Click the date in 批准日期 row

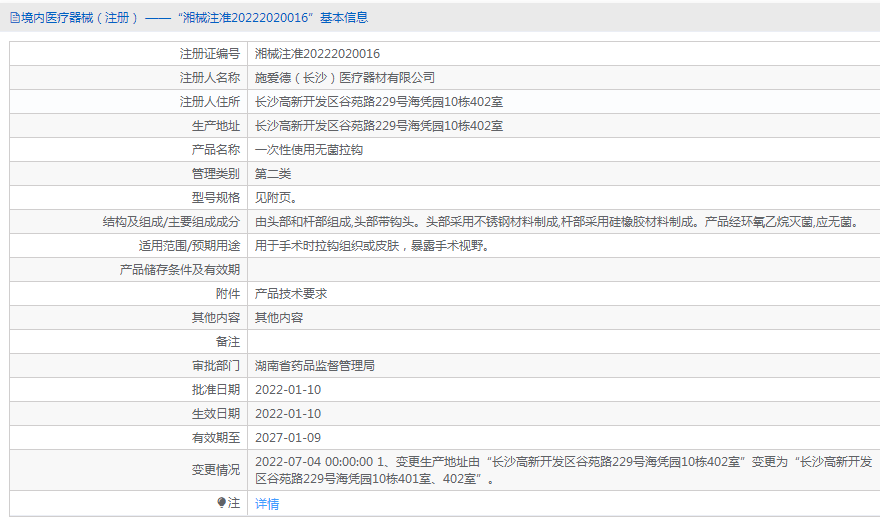(x=288, y=390)
